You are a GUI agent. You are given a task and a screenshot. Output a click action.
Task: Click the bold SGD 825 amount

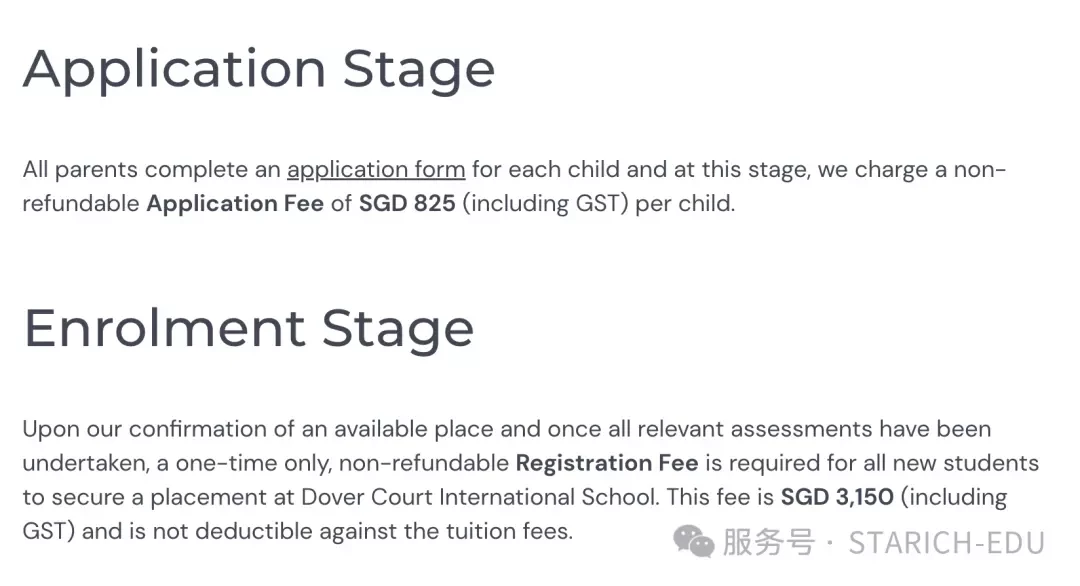click(407, 204)
